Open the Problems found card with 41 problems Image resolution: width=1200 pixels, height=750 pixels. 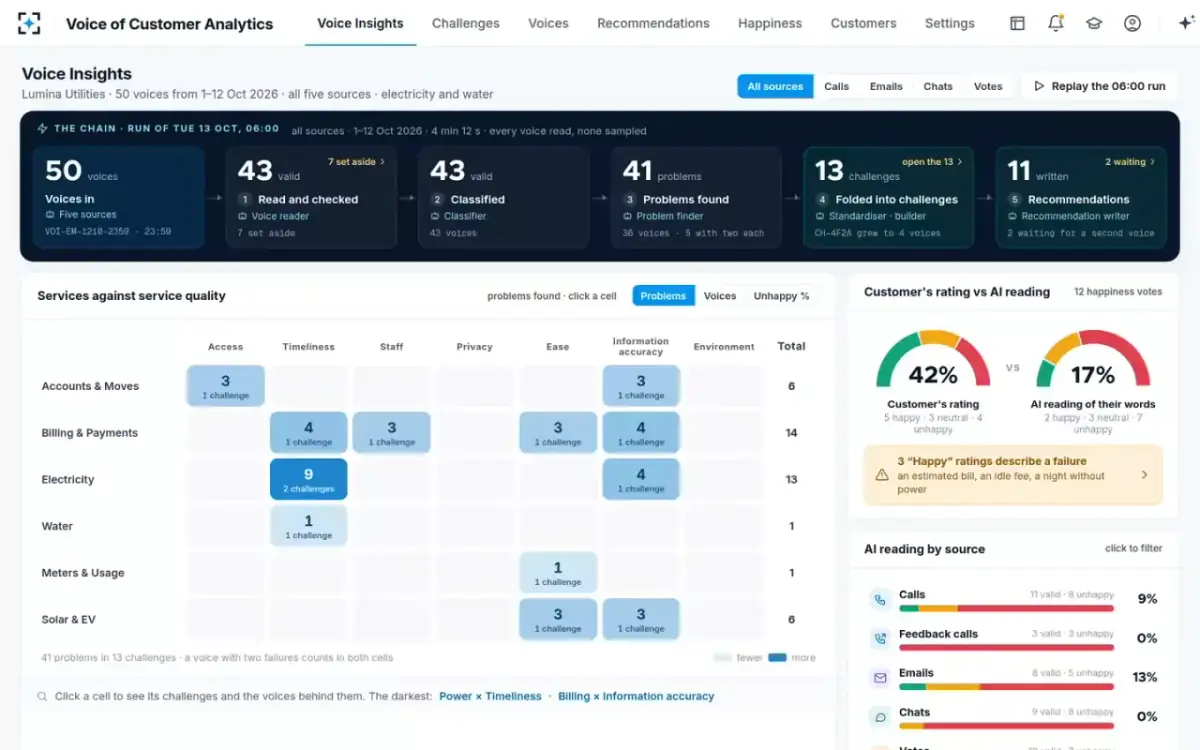(x=696, y=197)
